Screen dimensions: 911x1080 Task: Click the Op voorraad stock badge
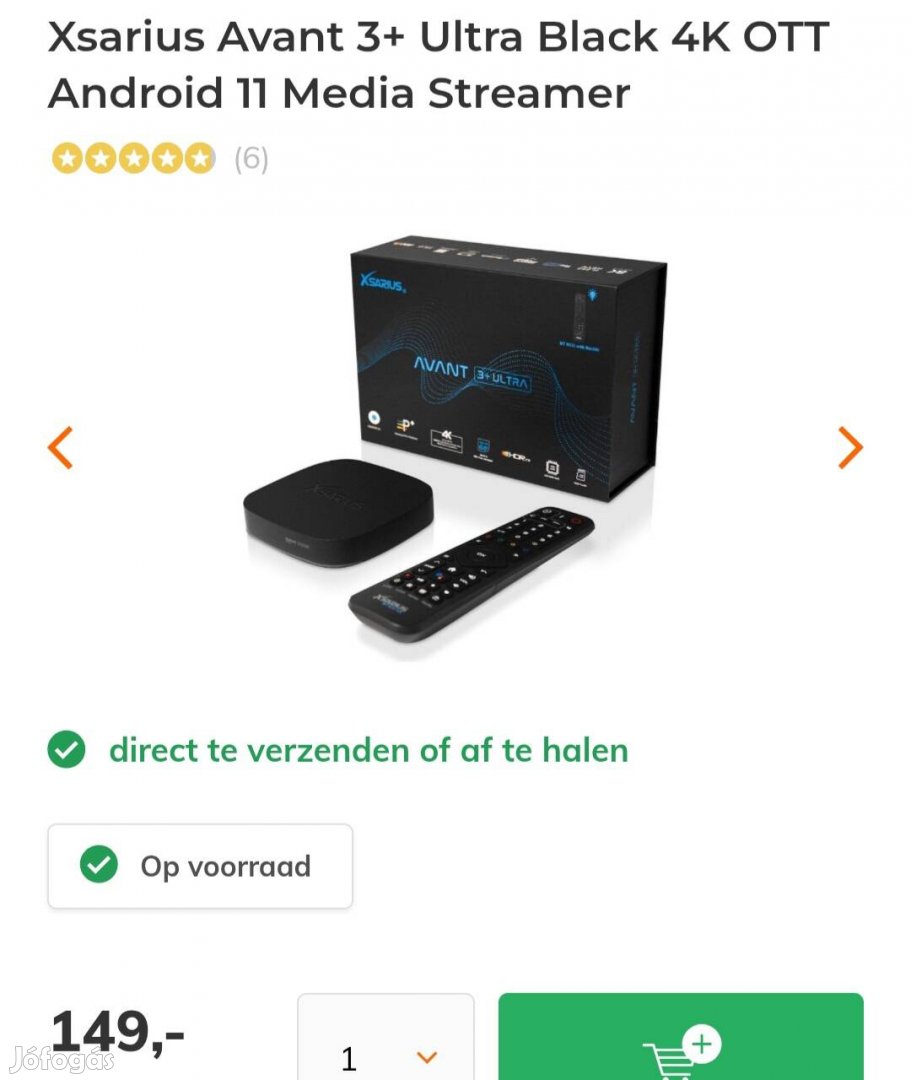click(x=200, y=866)
